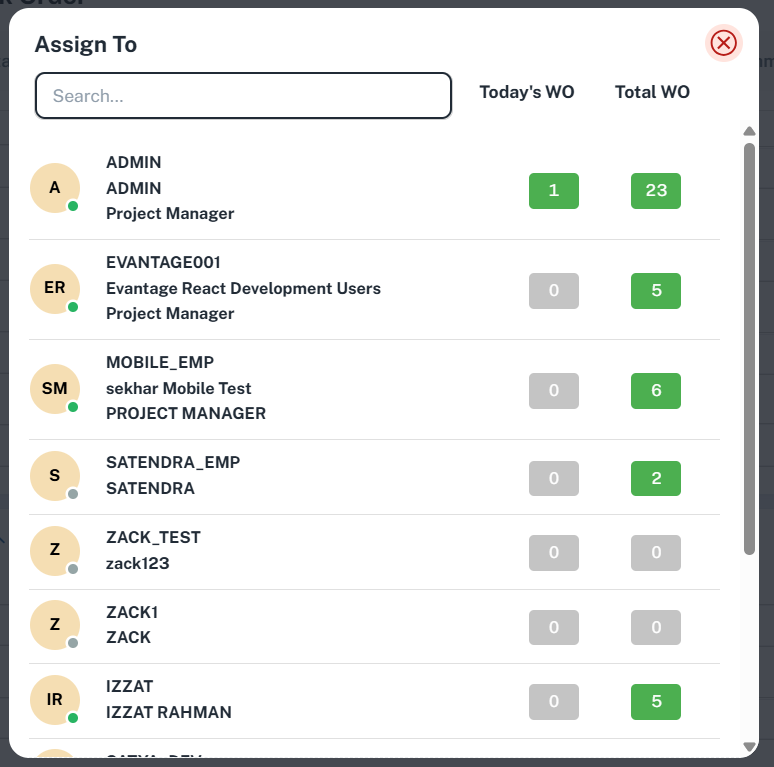Image resolution: width=774 pixels, height=767 pixels.
Task: Click ADMIN's Total WO badge showing 23
Action: coord(656,190)
